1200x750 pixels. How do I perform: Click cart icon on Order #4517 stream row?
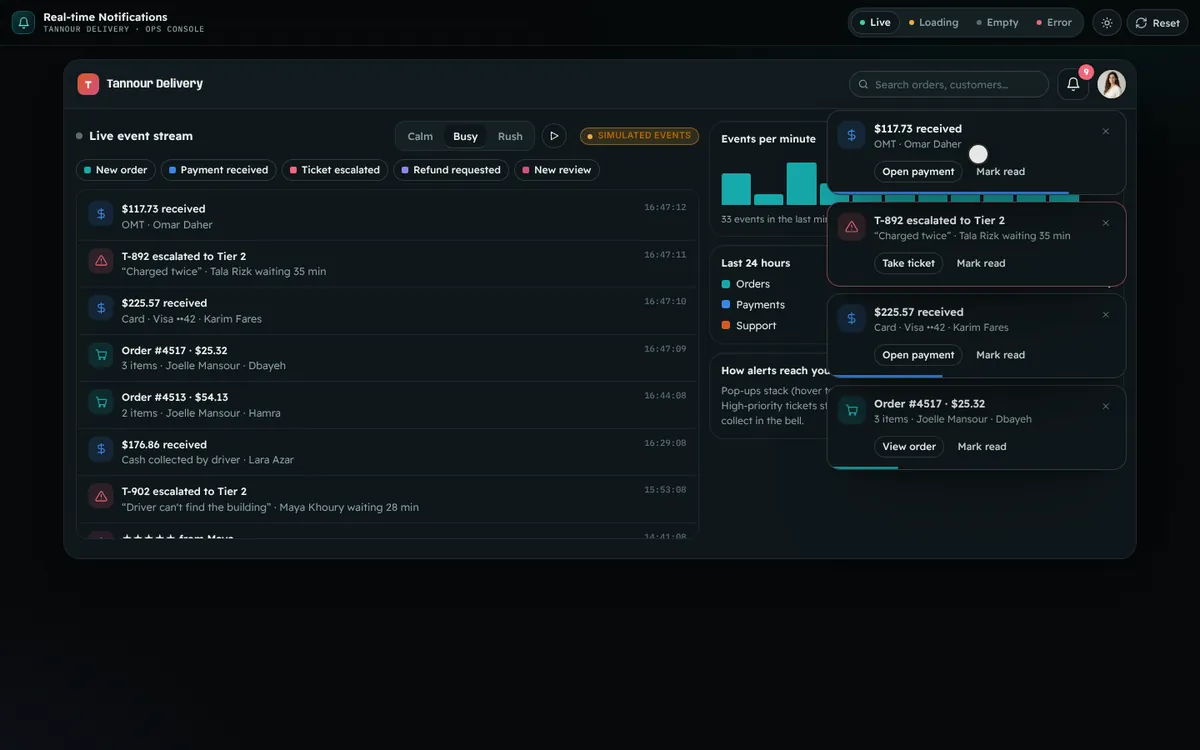[x=101, y=355]
